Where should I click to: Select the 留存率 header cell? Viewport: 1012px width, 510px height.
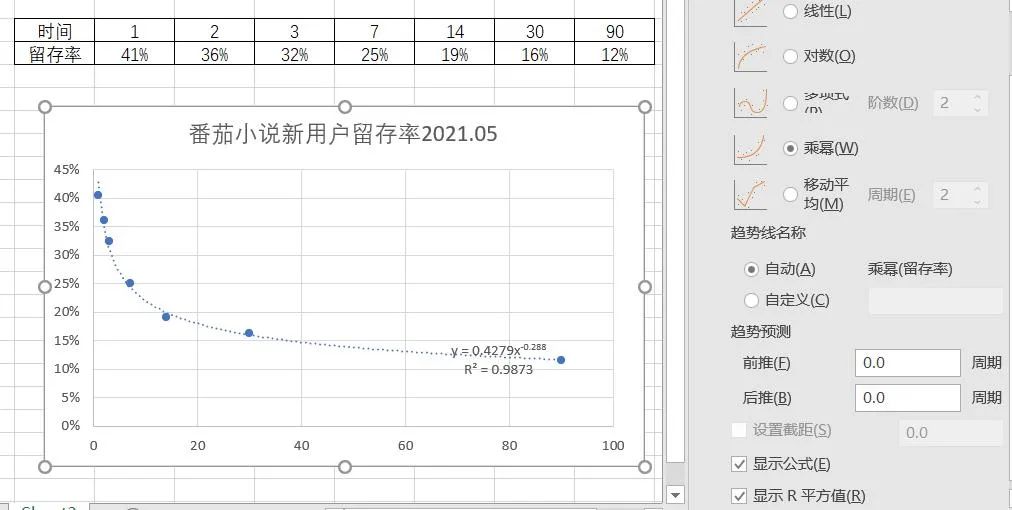point(55,54)
